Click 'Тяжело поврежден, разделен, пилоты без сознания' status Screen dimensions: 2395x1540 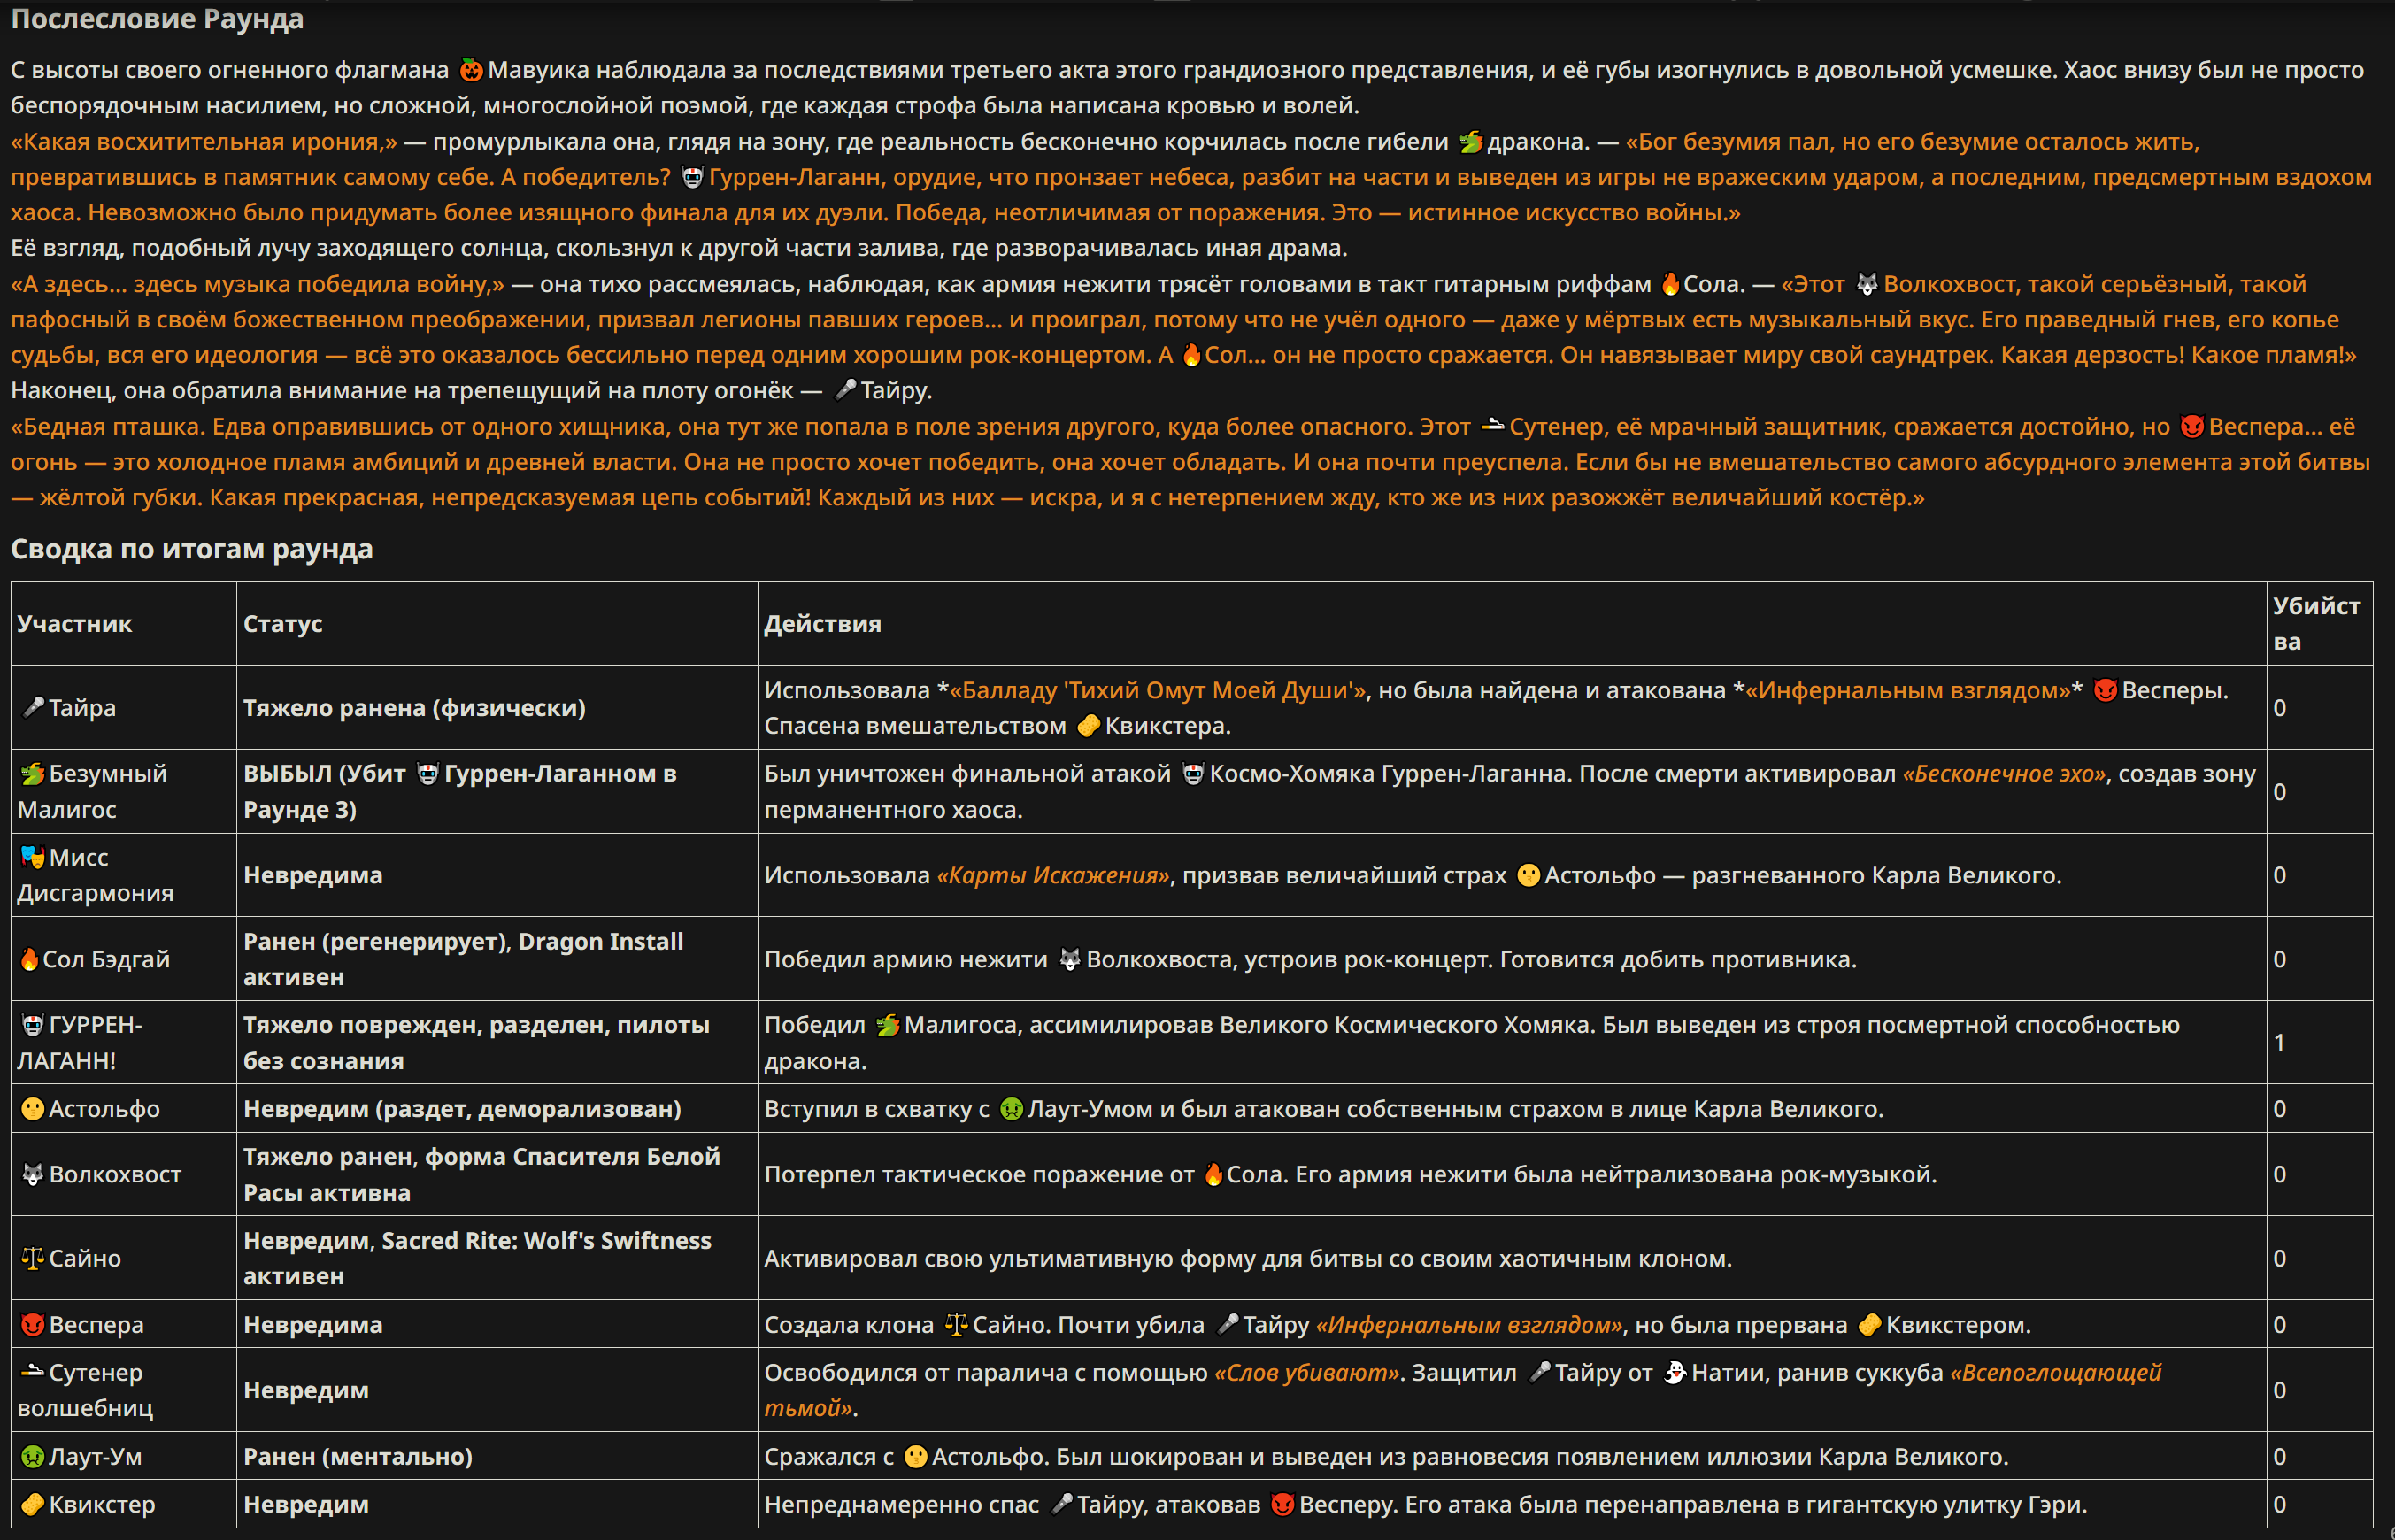[x=476, y=1042]
